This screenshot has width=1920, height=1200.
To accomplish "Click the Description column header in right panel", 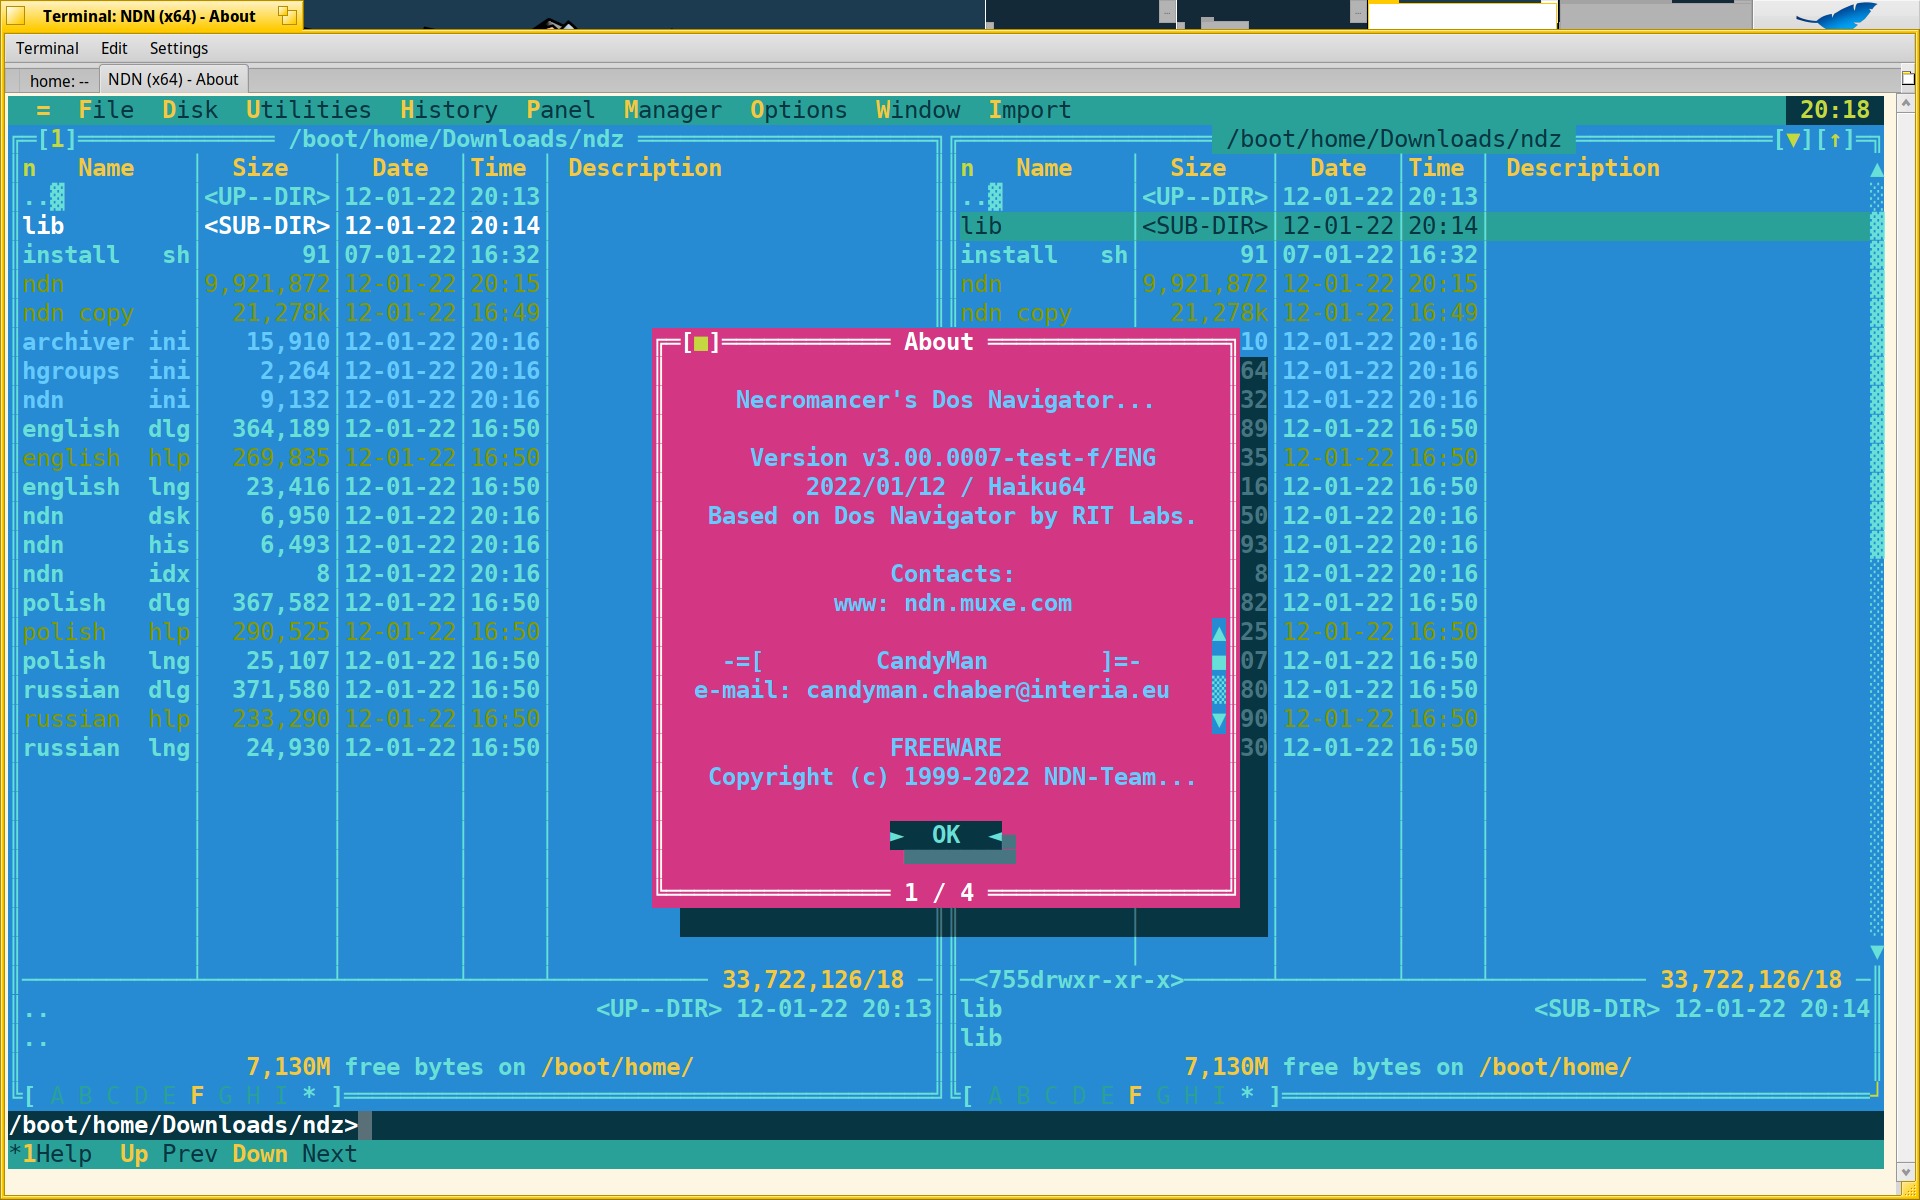I will pyautogui.click(x=1583, y=168).
